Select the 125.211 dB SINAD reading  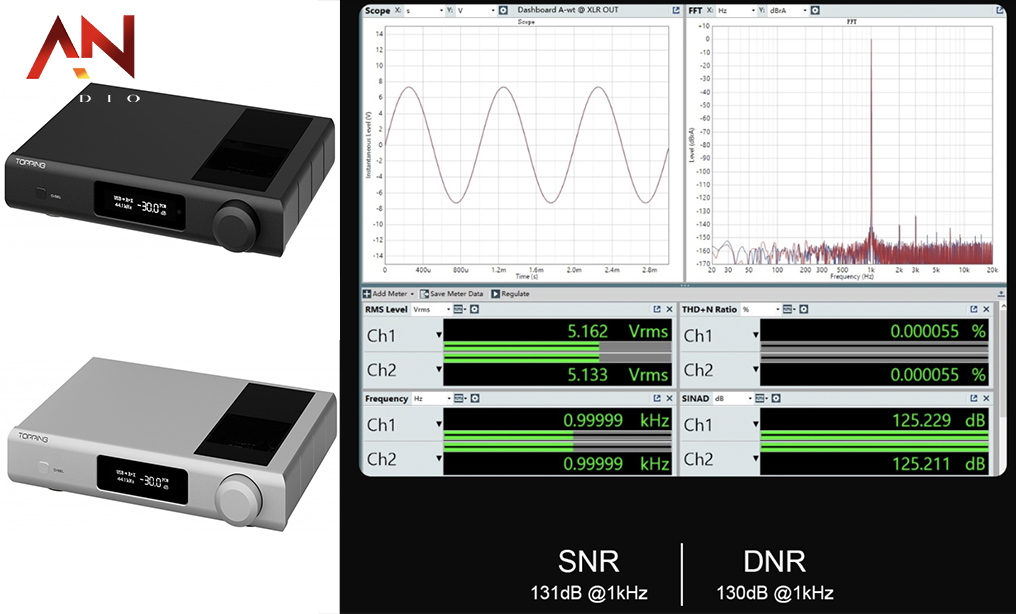tap(939, 464)
